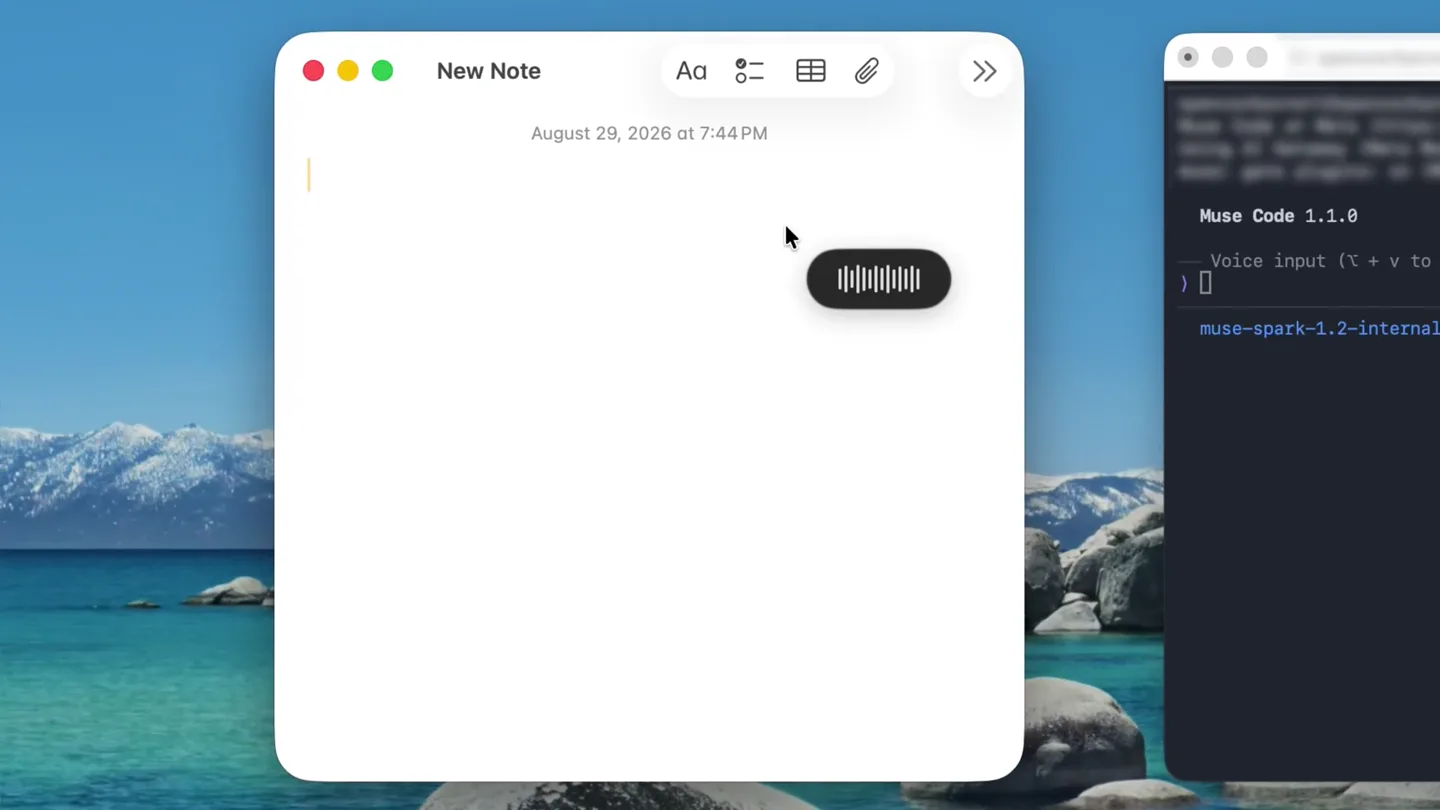Click the muse-spark-1.2-internal model label
The image size is (1440, 810).
click(1319, 328)
